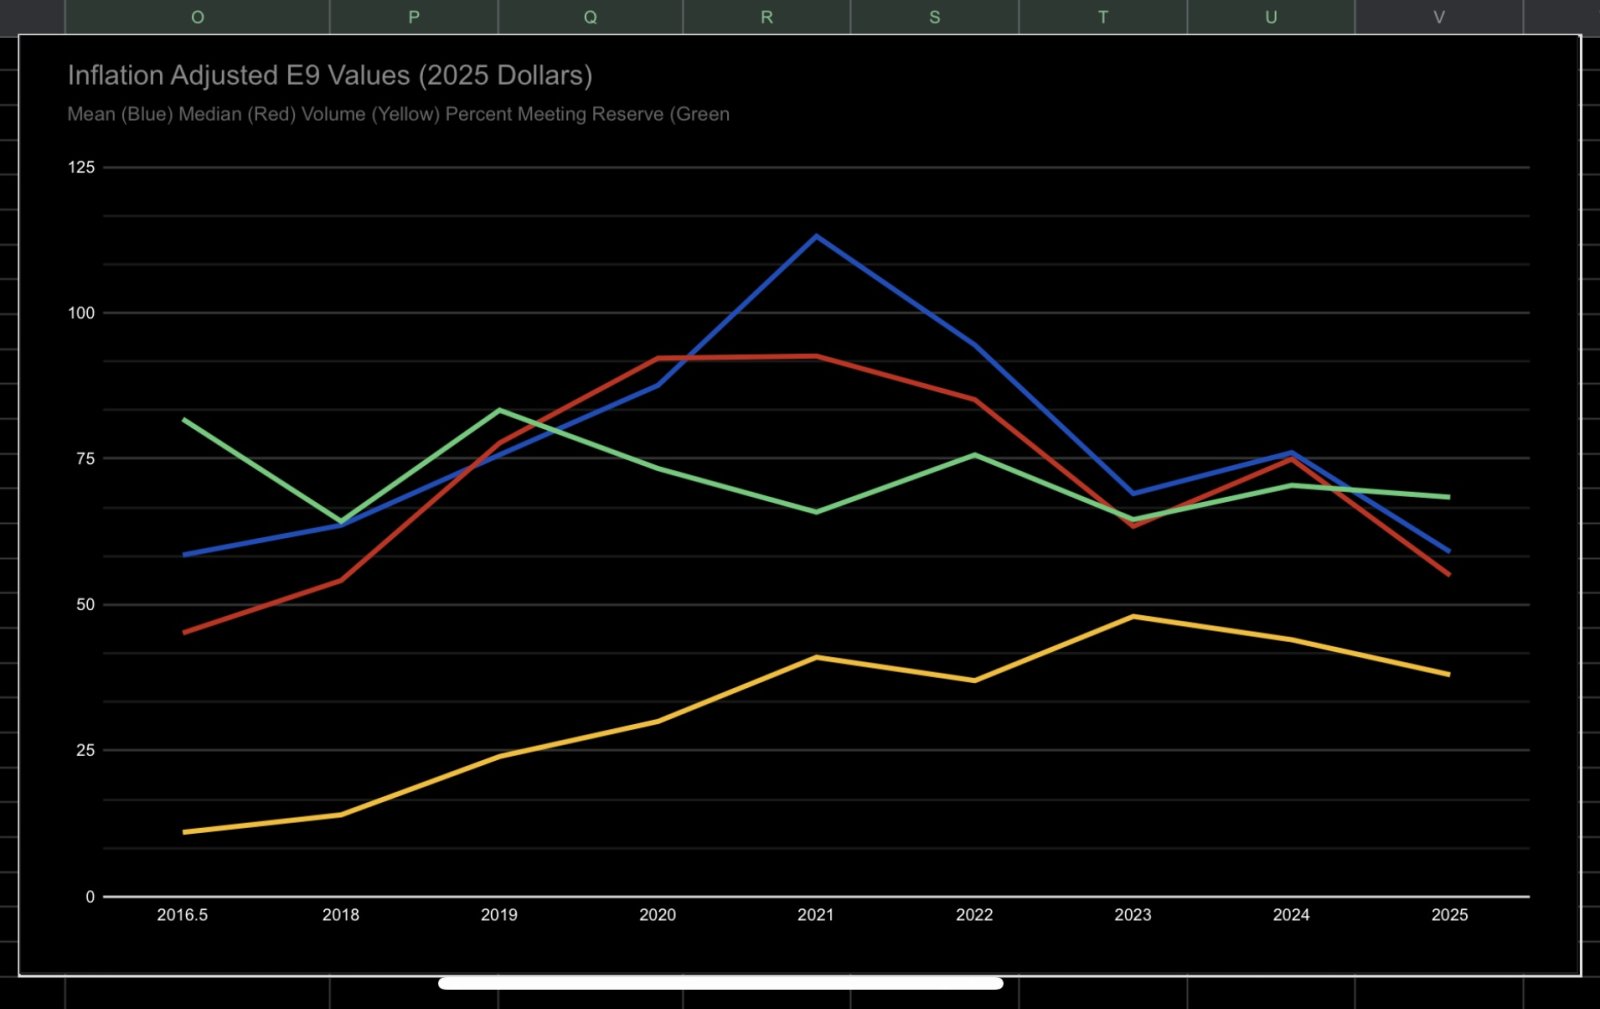Screen dimensions: 1600x1009
Task: Select column O header
Action: coord(197,17)
